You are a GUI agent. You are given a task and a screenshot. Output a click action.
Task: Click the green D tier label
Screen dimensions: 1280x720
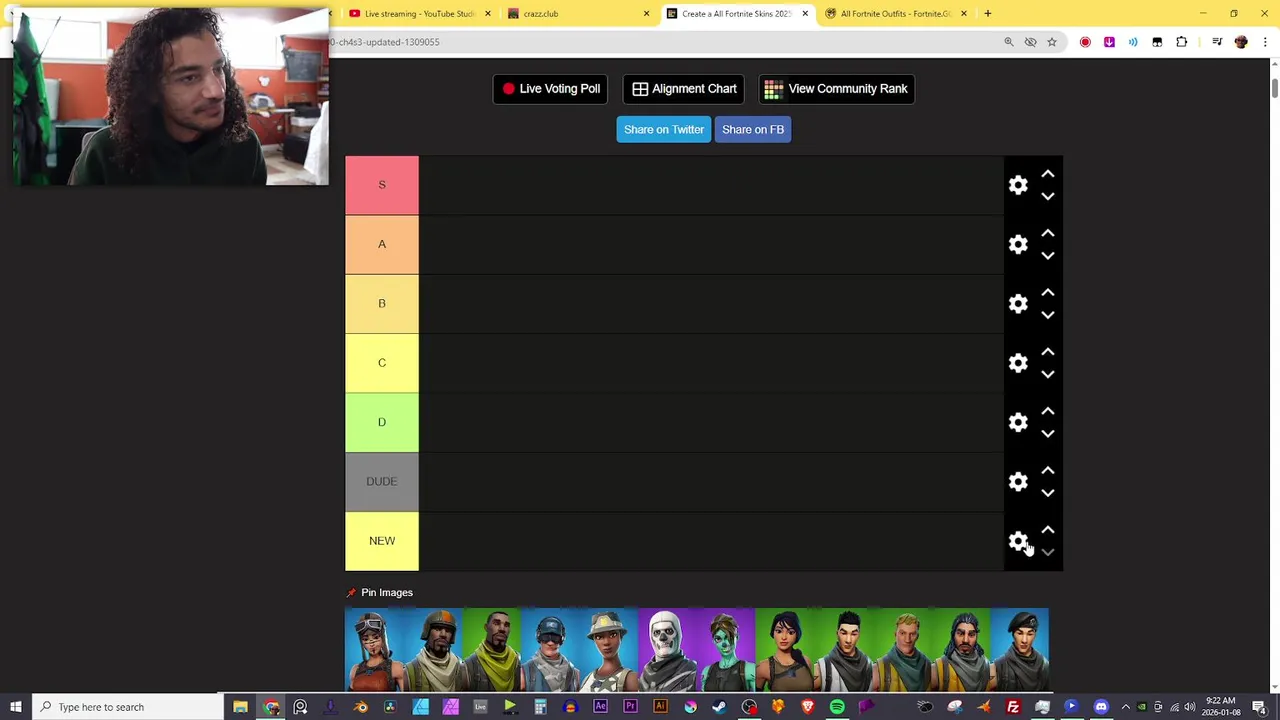point(382,422)
